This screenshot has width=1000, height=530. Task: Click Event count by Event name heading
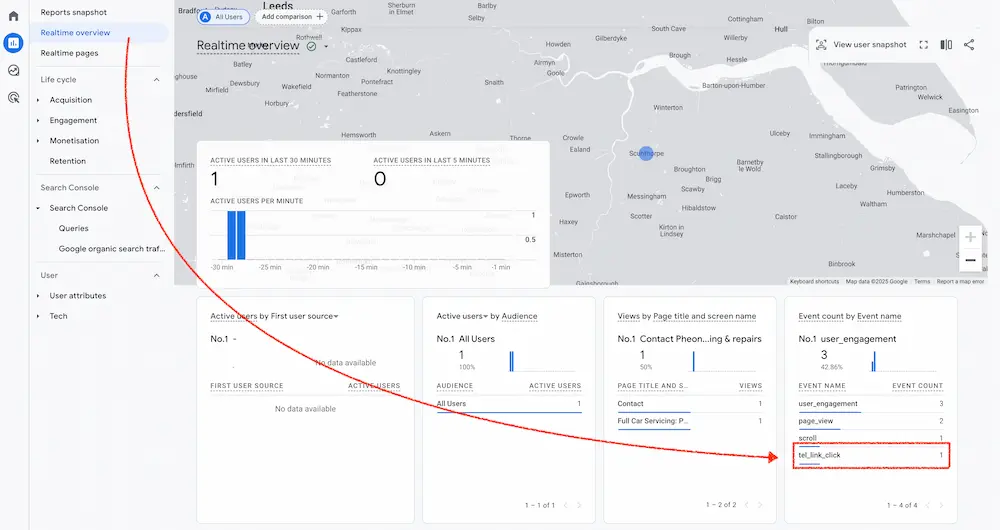(x=849, y=316)
